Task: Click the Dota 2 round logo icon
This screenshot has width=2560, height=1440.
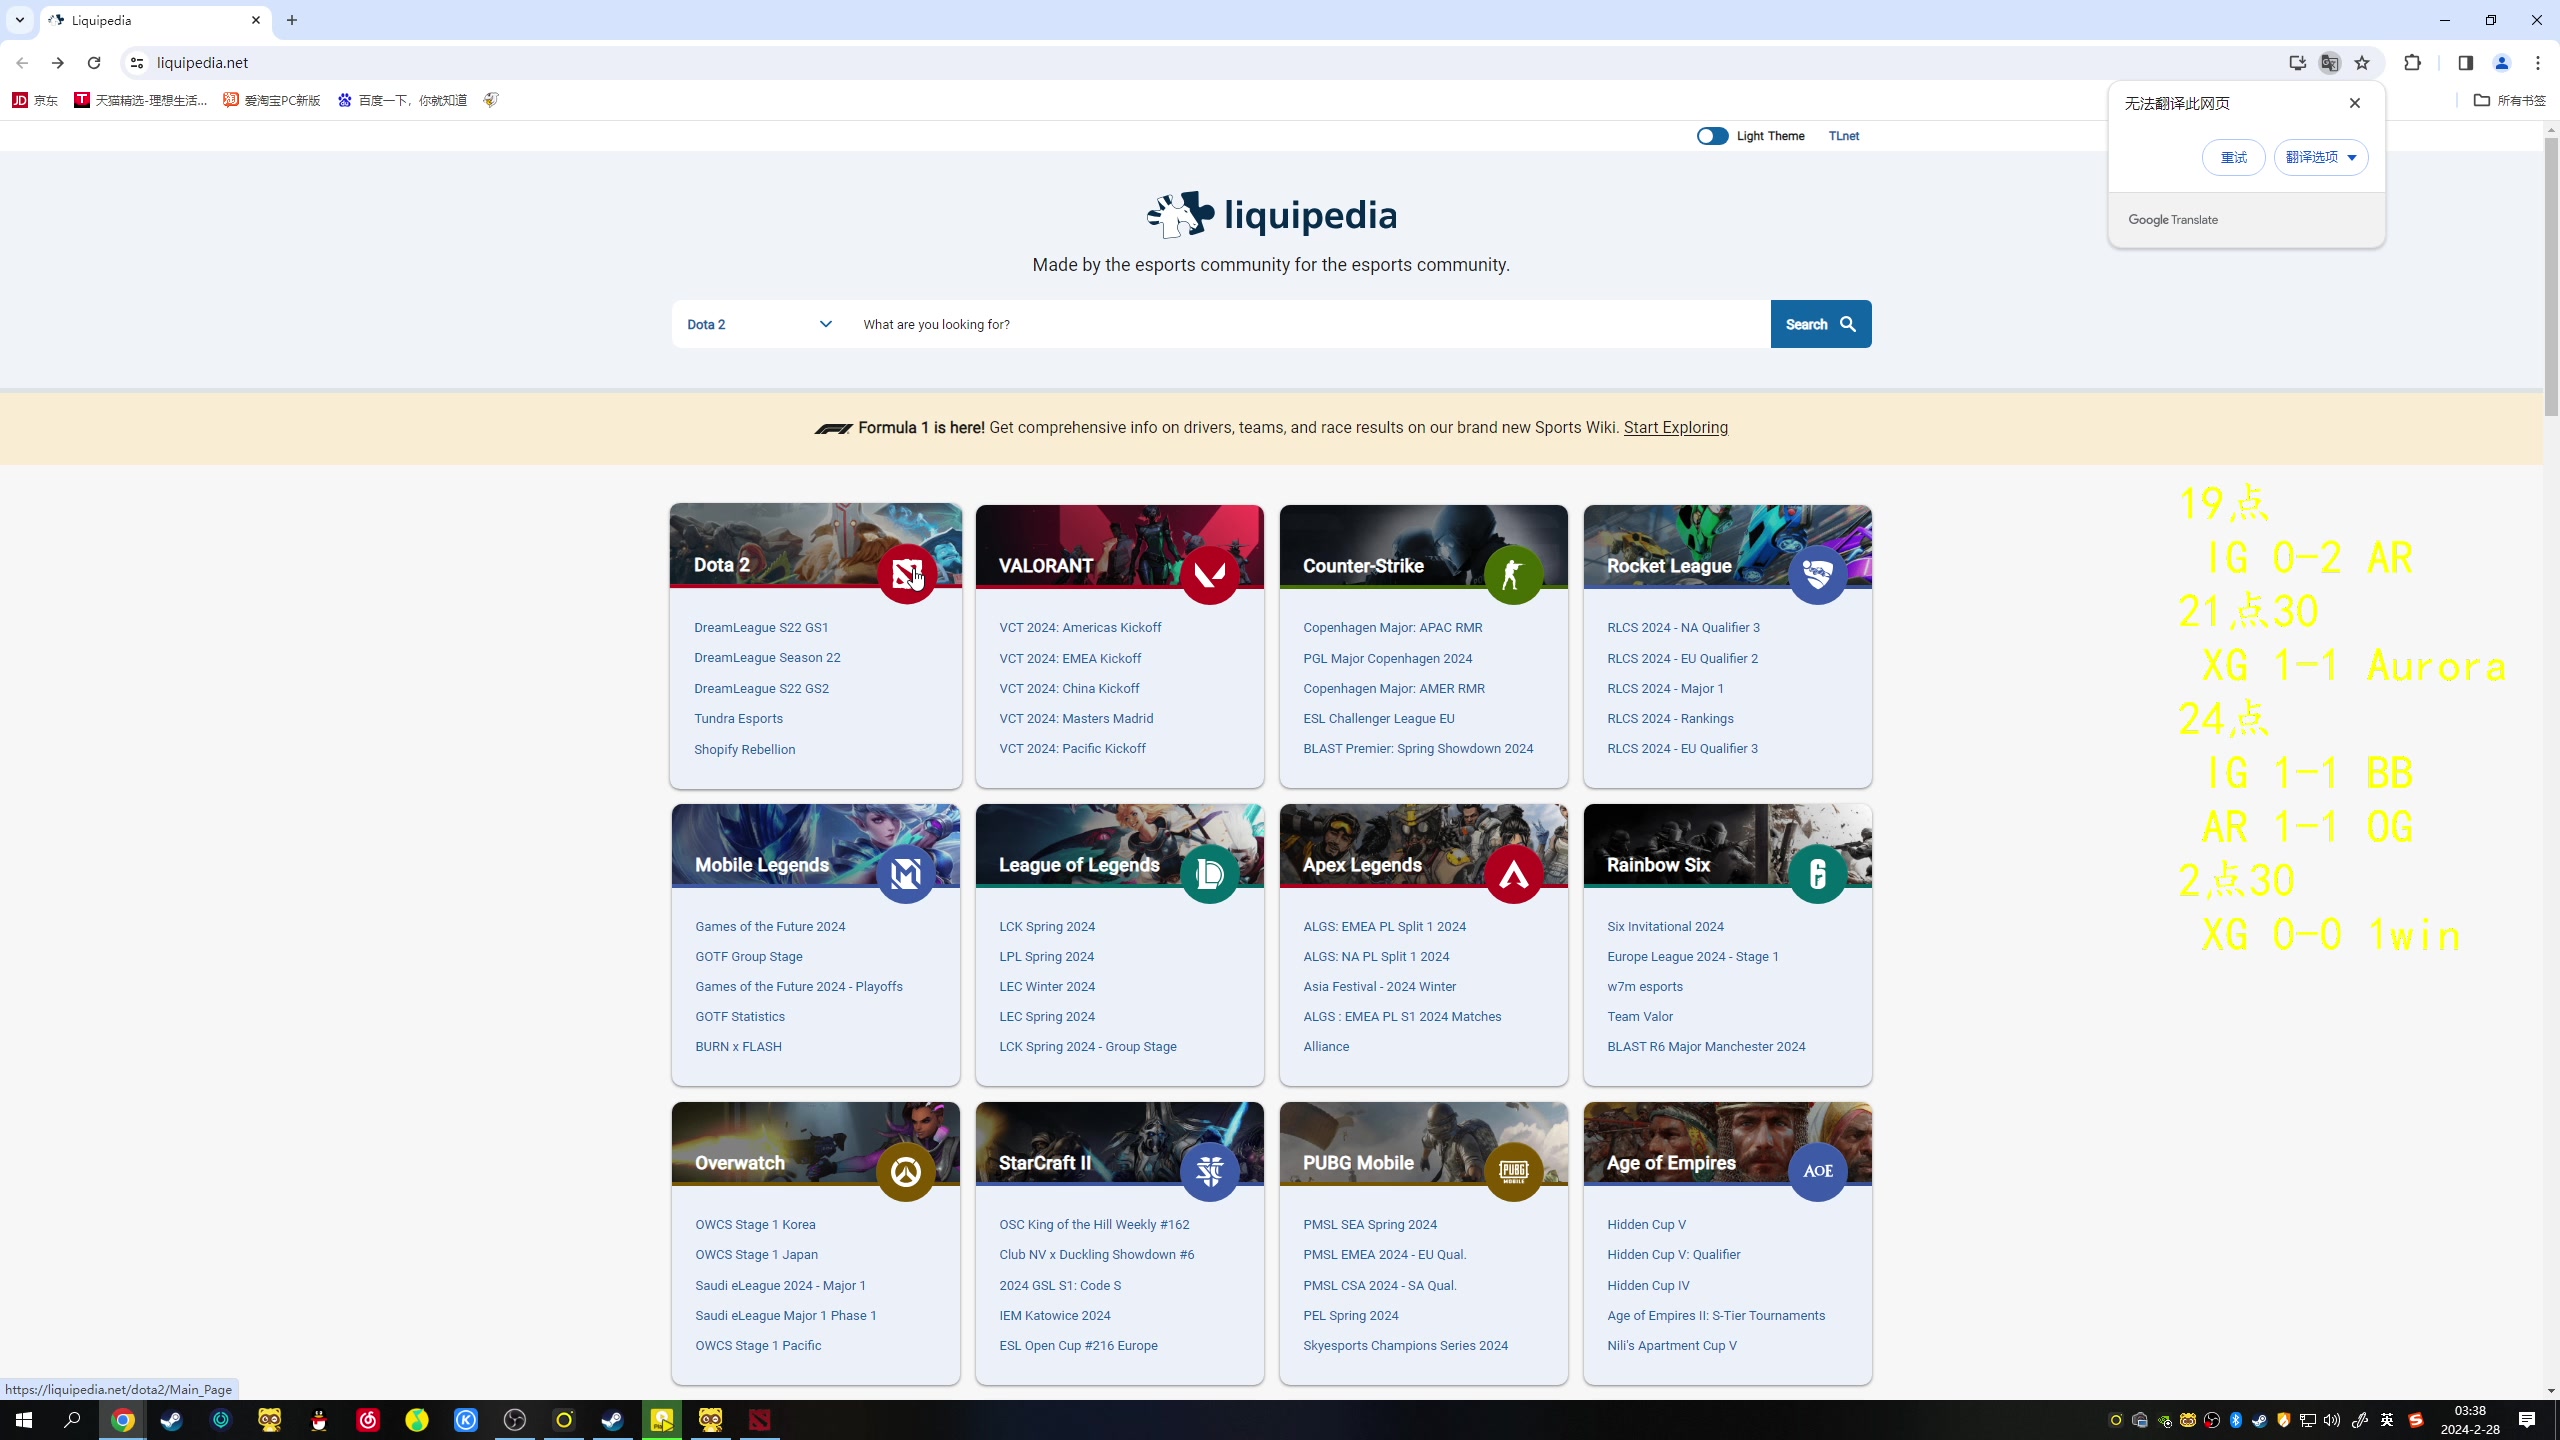Action: 906,574
